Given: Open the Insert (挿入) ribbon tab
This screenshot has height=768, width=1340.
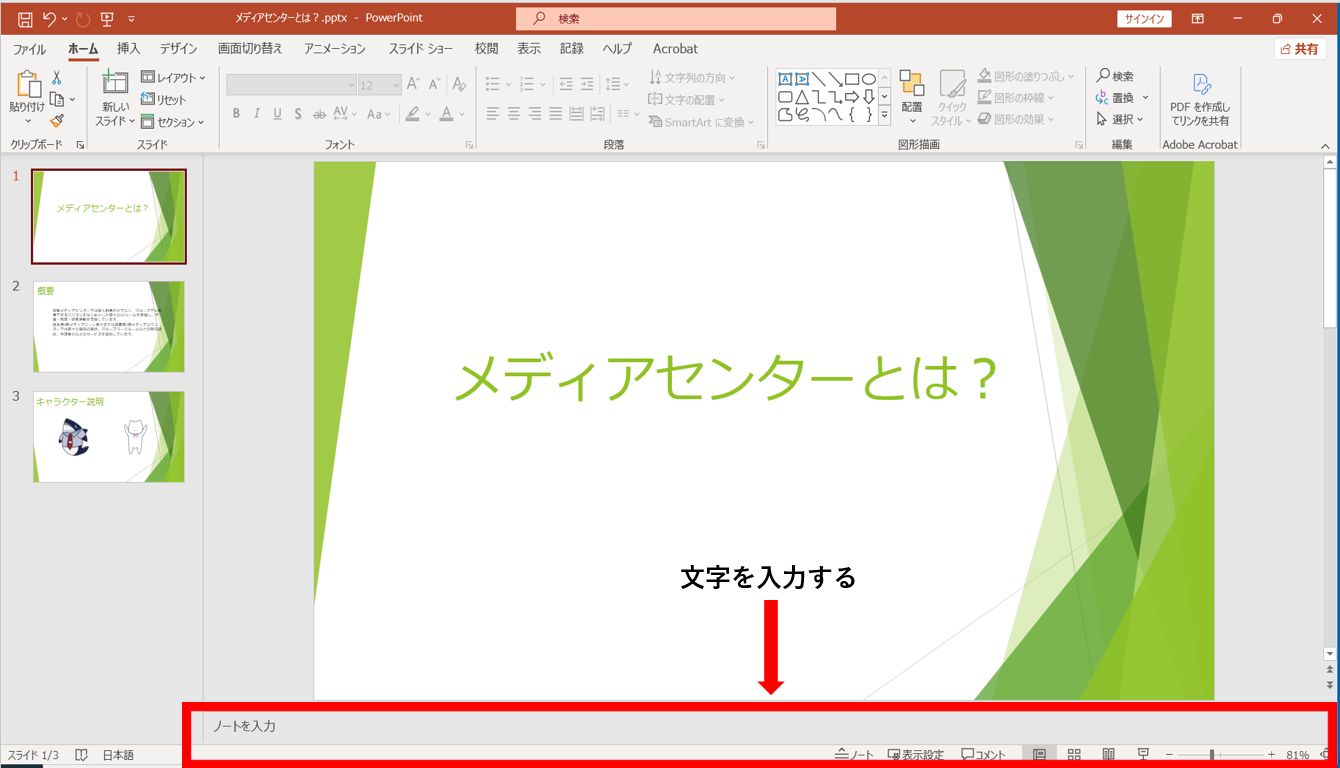Looking at the screenshot, I should 128,48.
